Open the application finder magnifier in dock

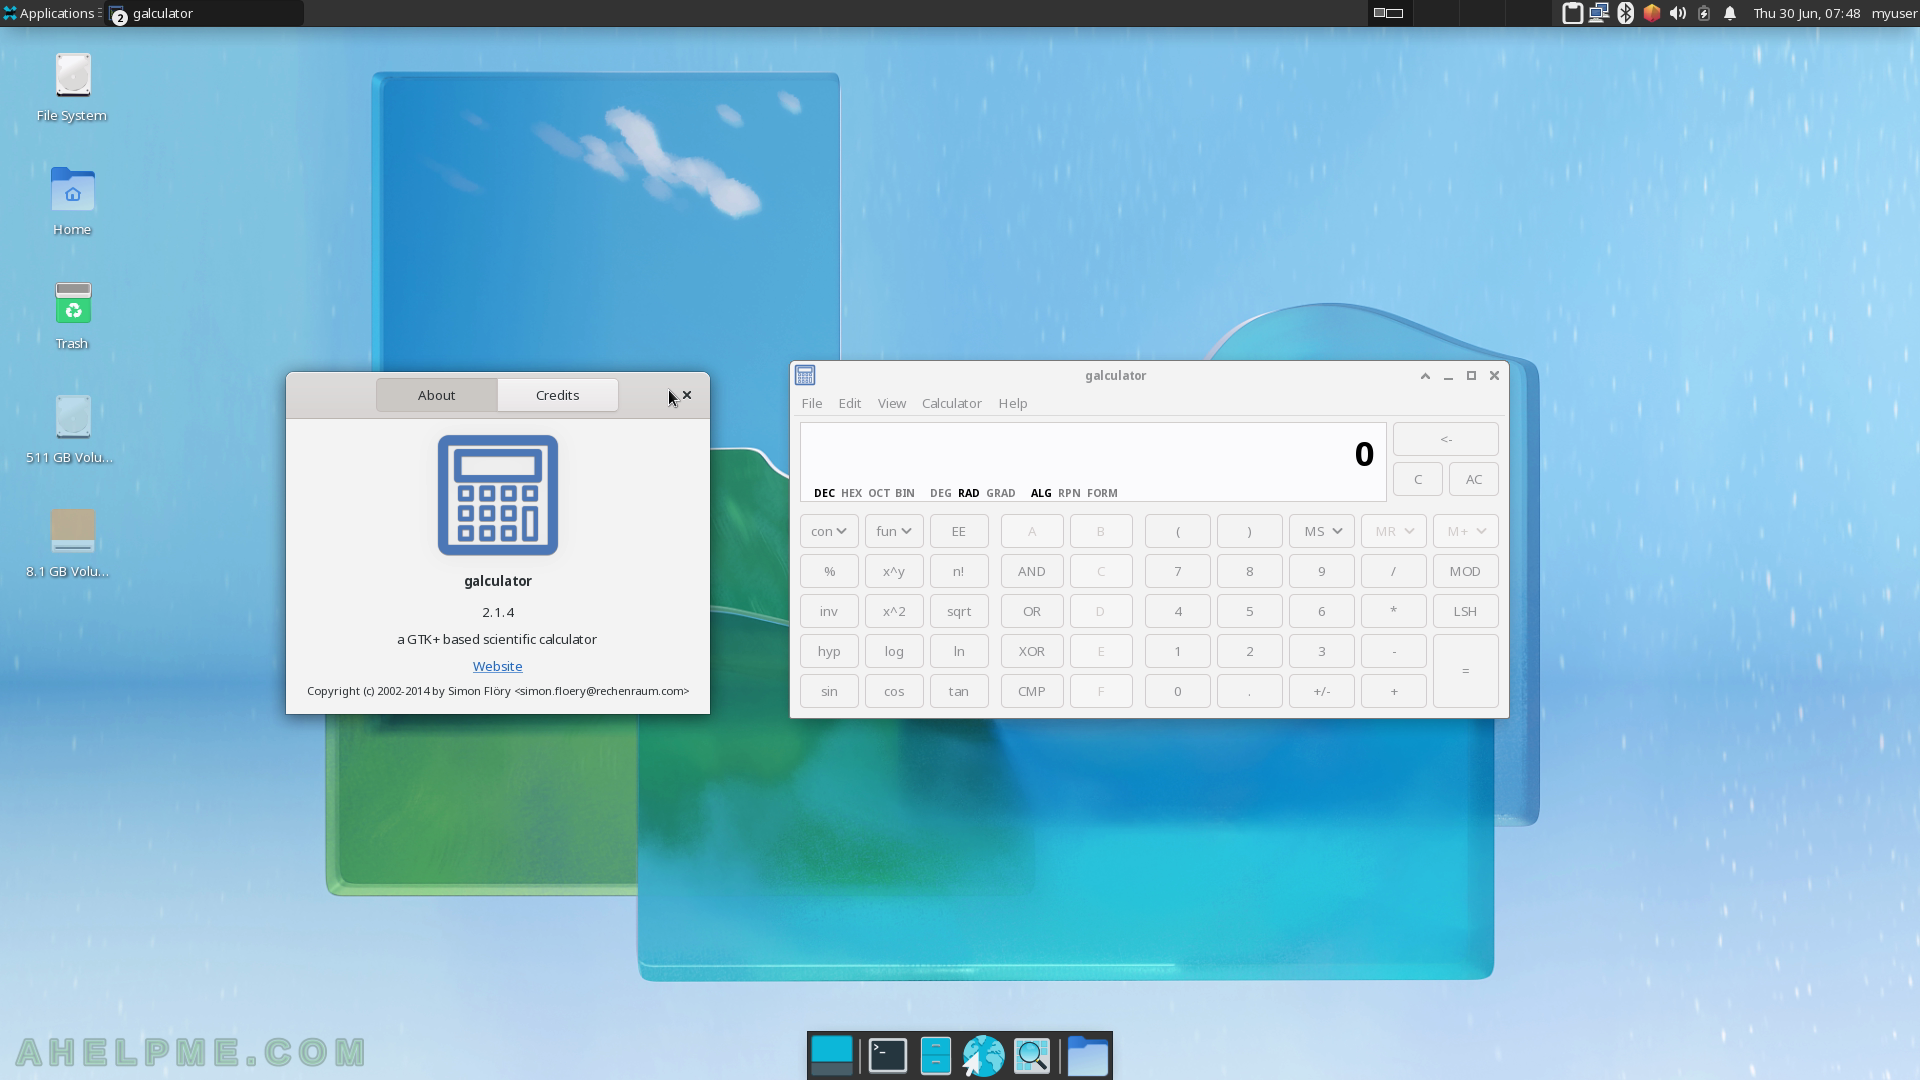coord(1032,1056)
